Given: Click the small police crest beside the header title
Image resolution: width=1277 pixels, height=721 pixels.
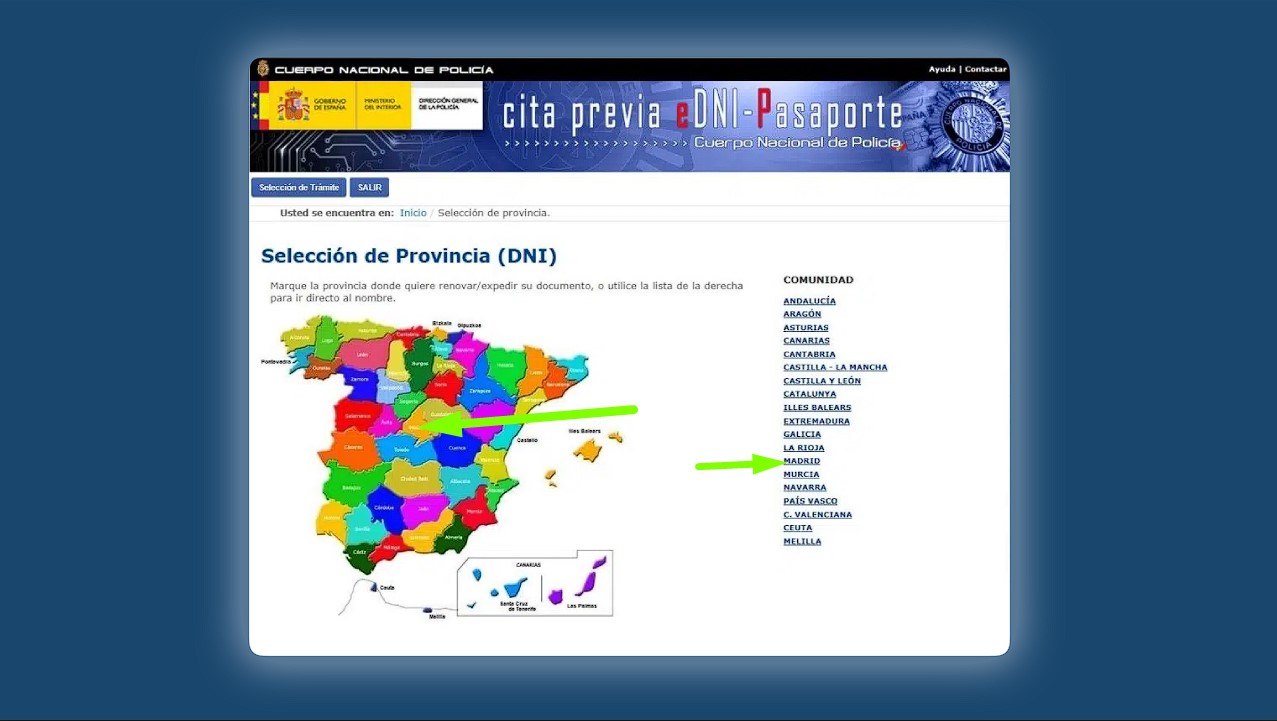Looking at the screenshot, I should (x=263, y=69).
